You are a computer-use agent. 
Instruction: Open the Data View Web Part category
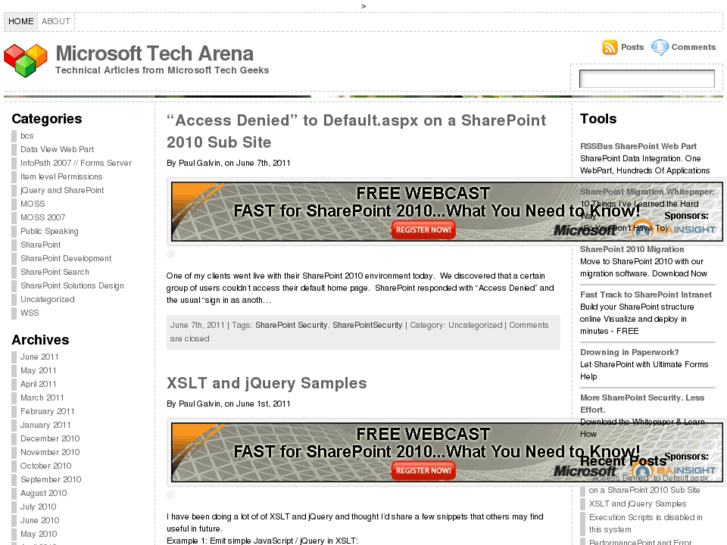(57, 149)
